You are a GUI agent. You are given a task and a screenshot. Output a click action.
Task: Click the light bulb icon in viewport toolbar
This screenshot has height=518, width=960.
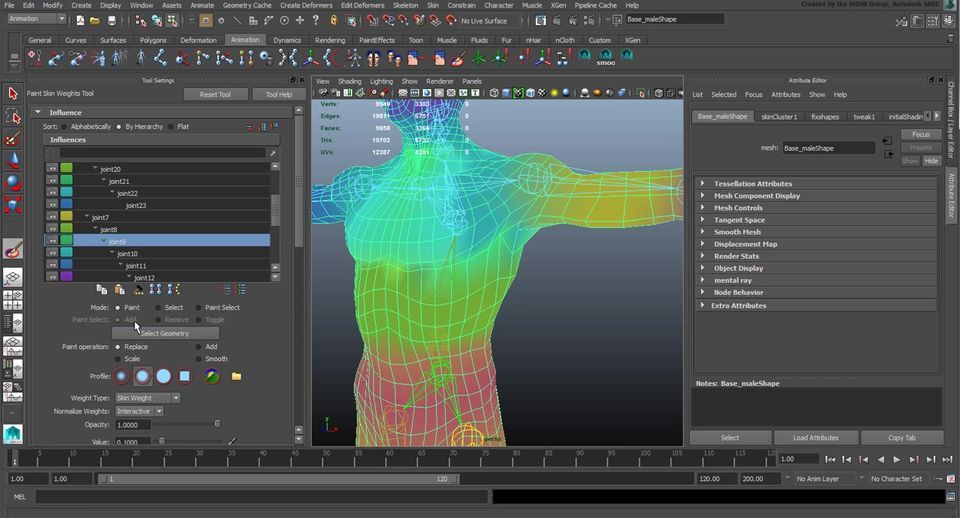[x=554, y=93]
